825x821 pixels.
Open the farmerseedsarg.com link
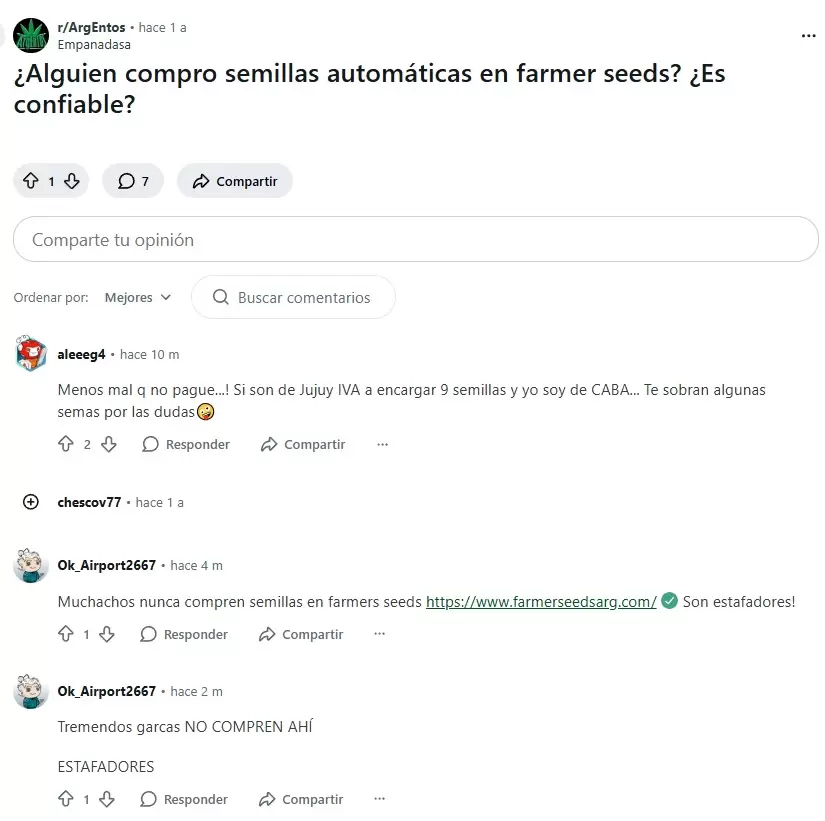click(x=542, y=602)
